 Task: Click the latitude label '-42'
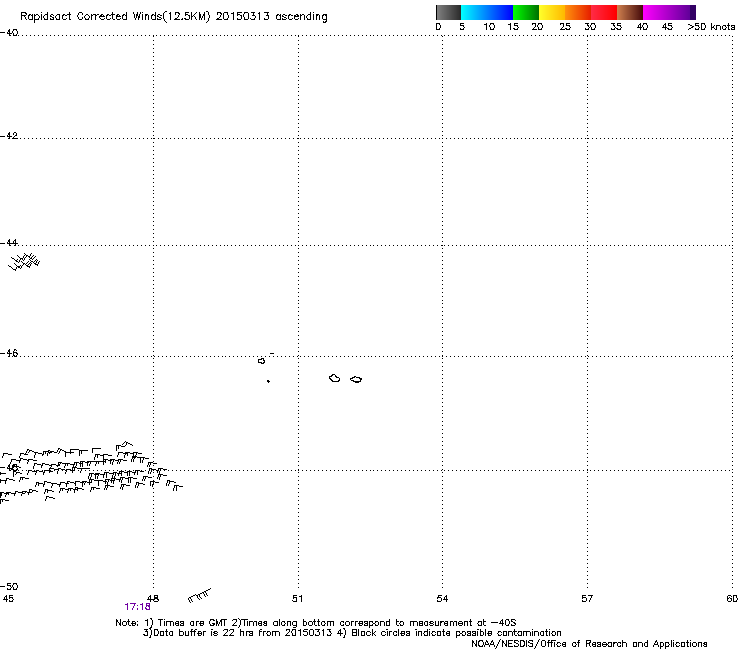9,135
